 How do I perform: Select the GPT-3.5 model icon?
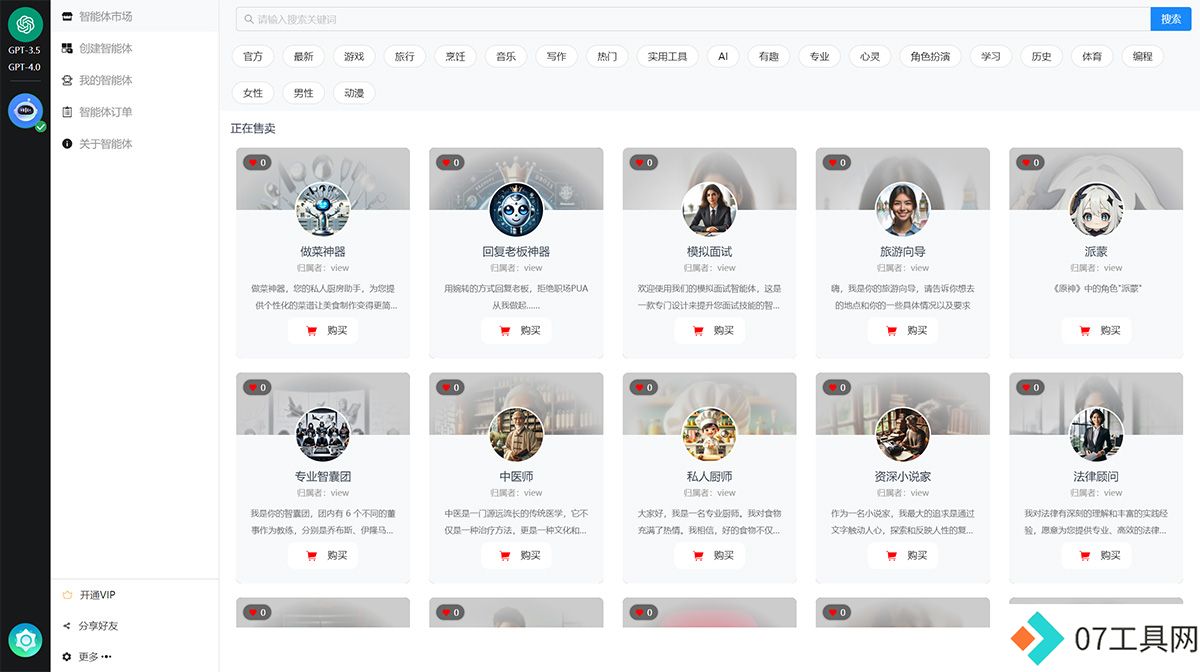(x=25, y=24)
